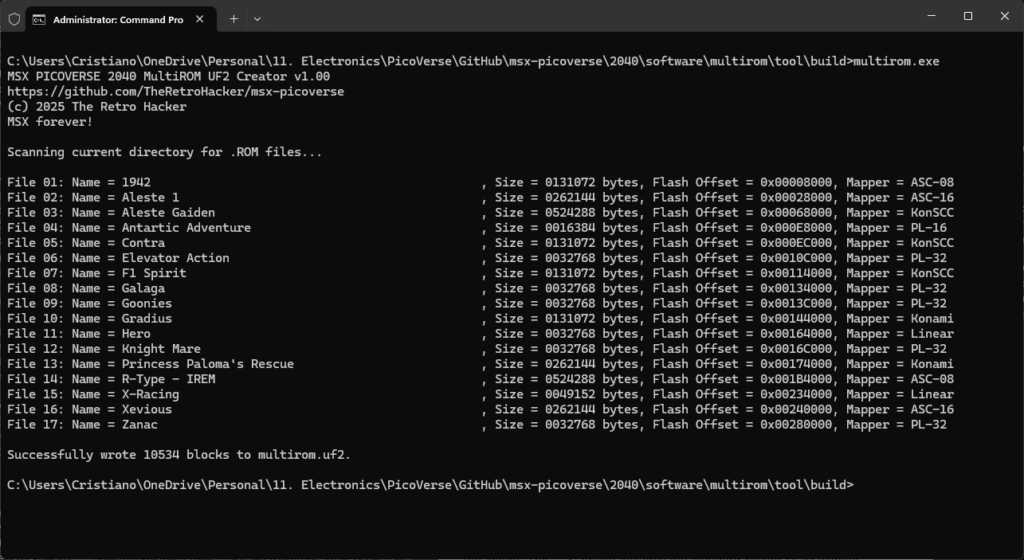Click the R-Type - IREM file name
Viewport: 1024px width, 560px height.
[x=167, y=379]
